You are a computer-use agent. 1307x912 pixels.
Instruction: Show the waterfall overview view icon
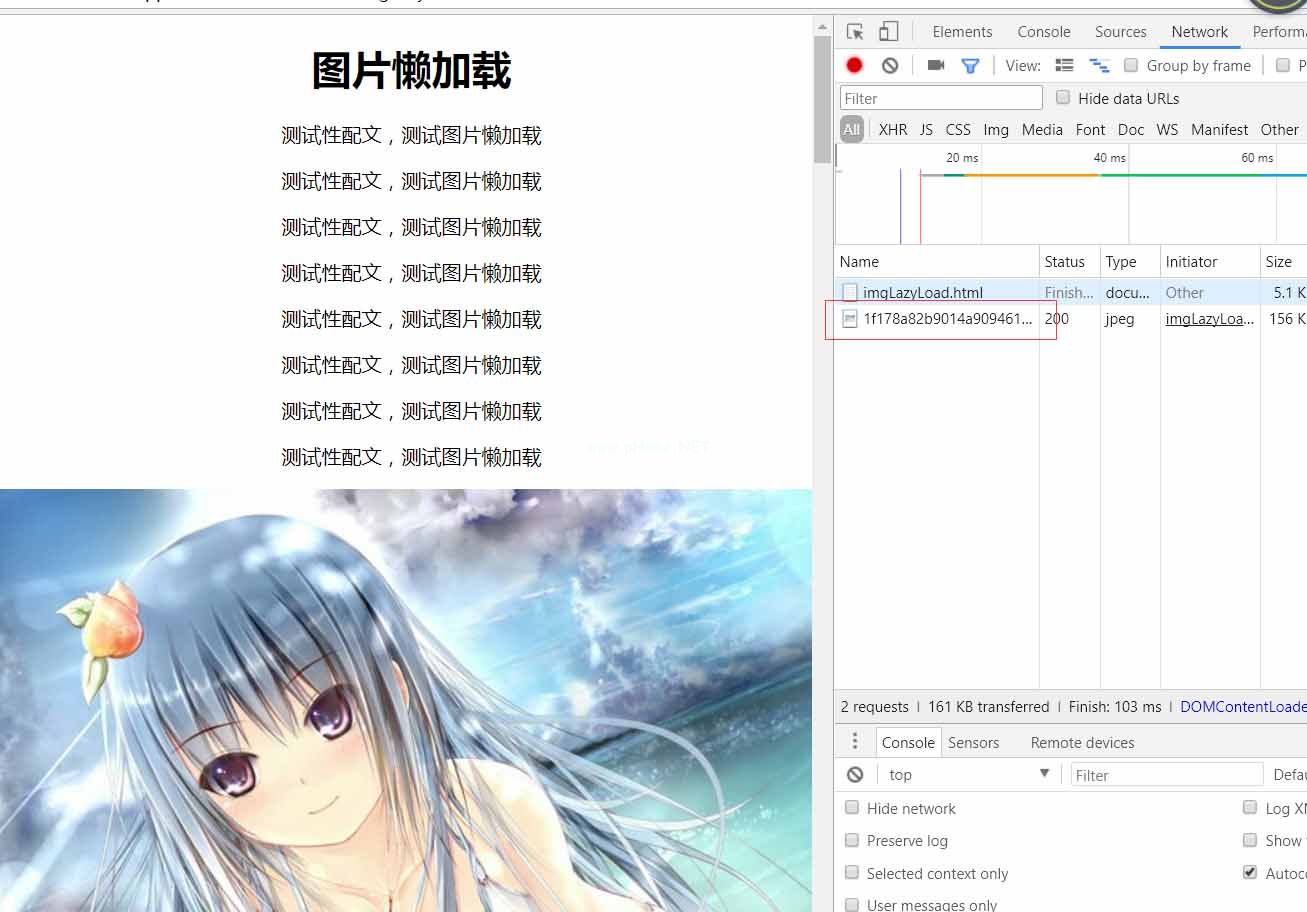[1100, 66]
